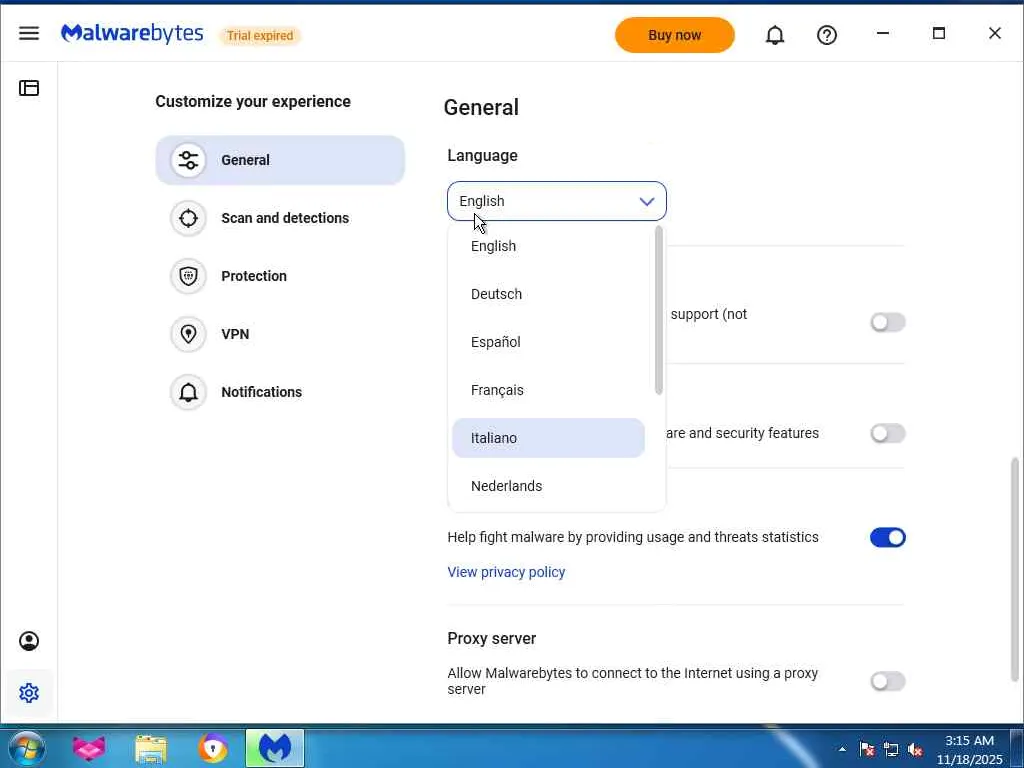Open the help question mark icon
1024x768 pixels.
click(x=827, y=35)
